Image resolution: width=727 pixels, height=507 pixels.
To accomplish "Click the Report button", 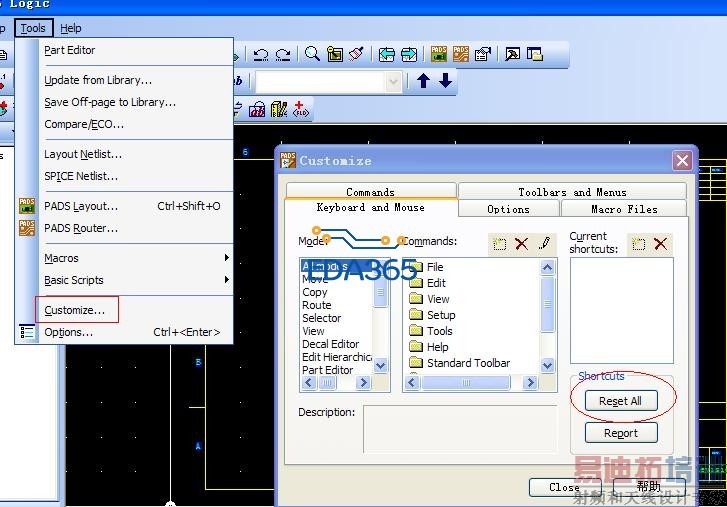I will [x=621, y=433].
